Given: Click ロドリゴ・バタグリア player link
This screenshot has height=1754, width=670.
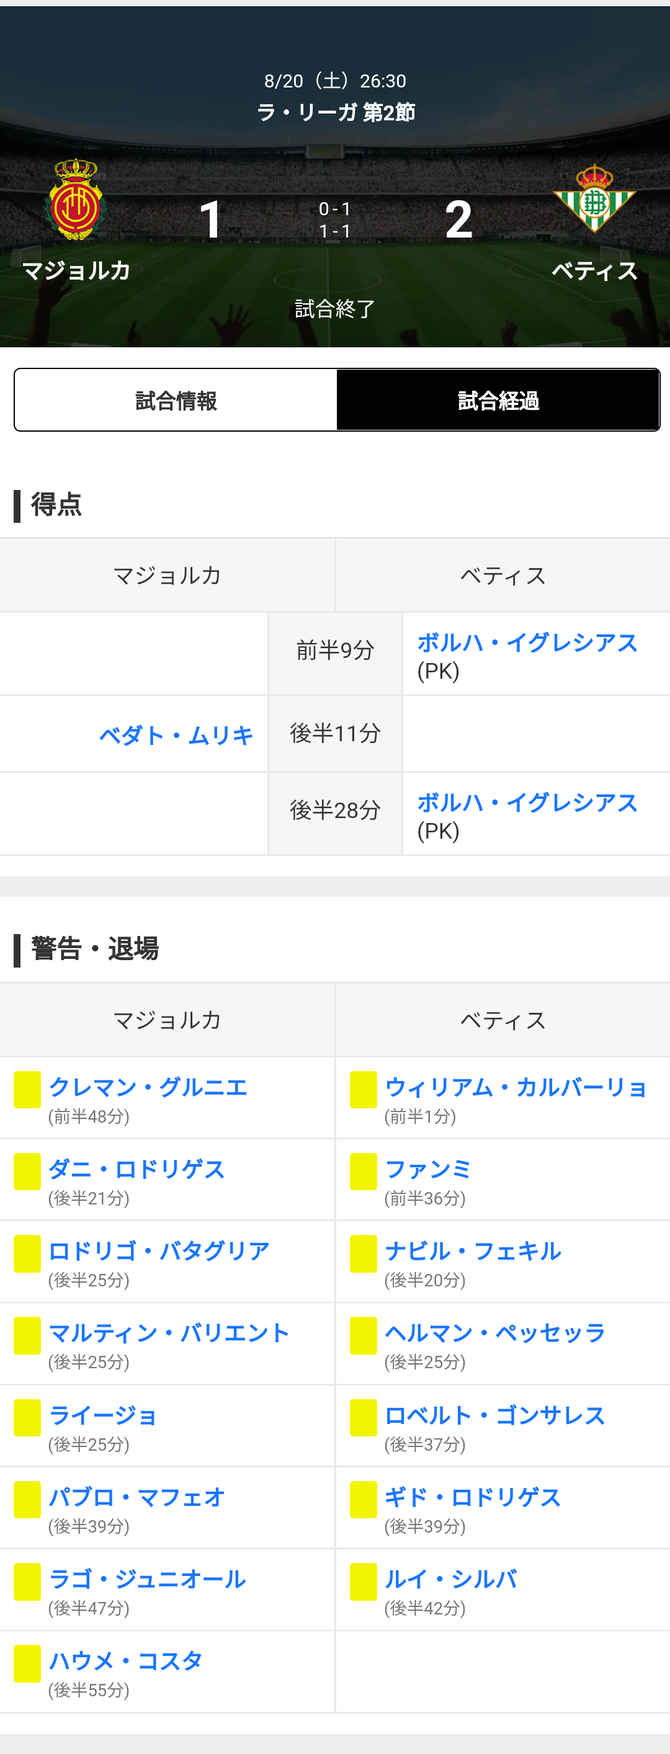Looking at the screenshot, I should pyautogui.click(x=159, y=1252).
